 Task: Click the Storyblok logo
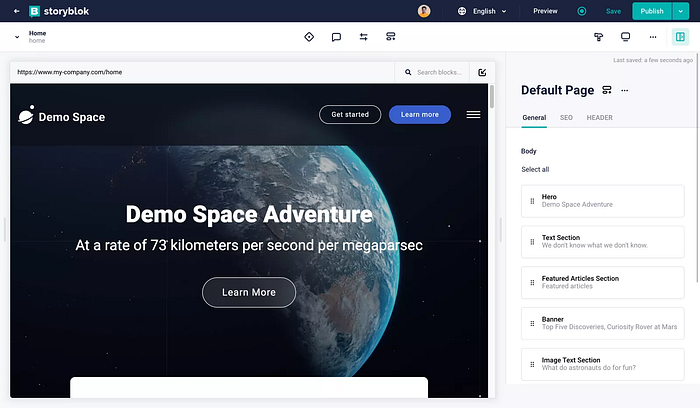point(59,11)
